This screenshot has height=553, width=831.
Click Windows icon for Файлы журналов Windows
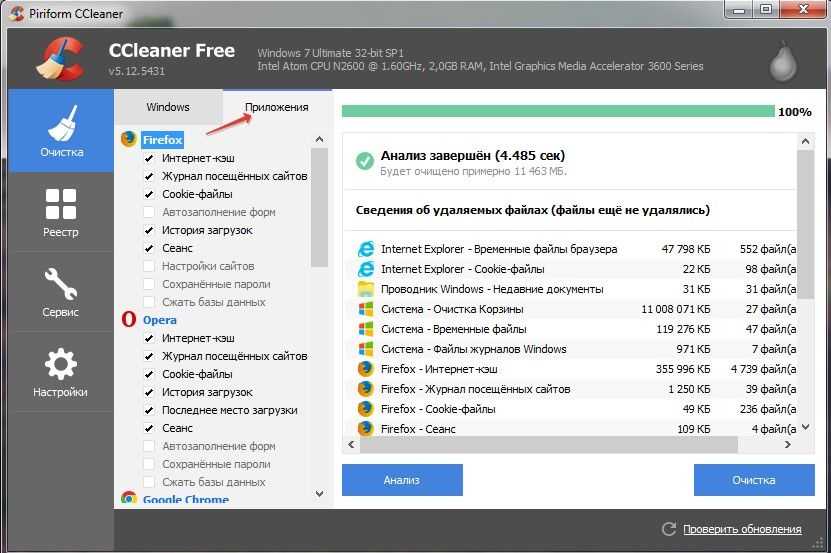(366, 349)
